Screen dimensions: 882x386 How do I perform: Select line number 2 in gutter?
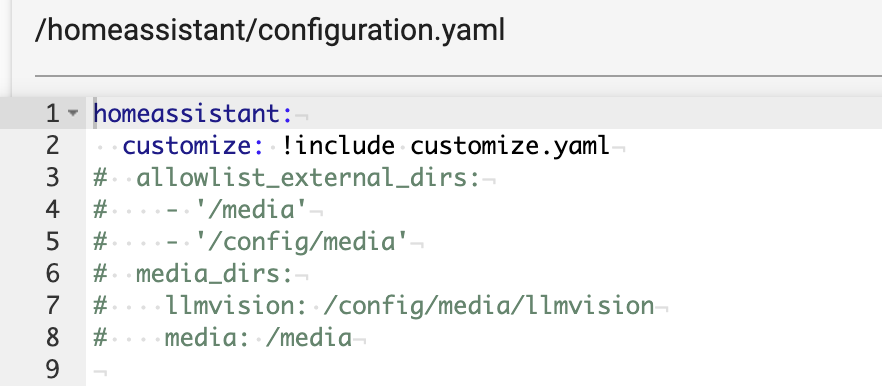tap(52, 146)
